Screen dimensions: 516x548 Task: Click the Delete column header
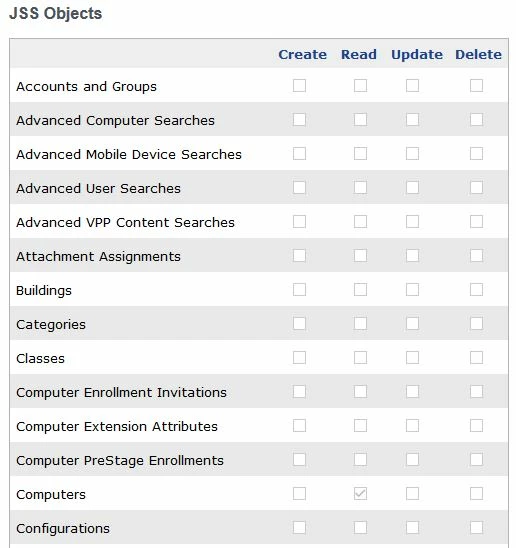[478, 55]
